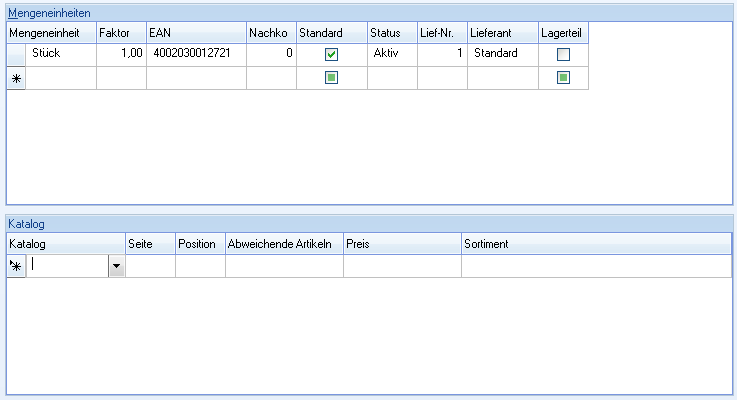The image size is (737, 400).
Task: Enable Lagerteil checkbox for Stück row
Action: (x=563, y=55)
